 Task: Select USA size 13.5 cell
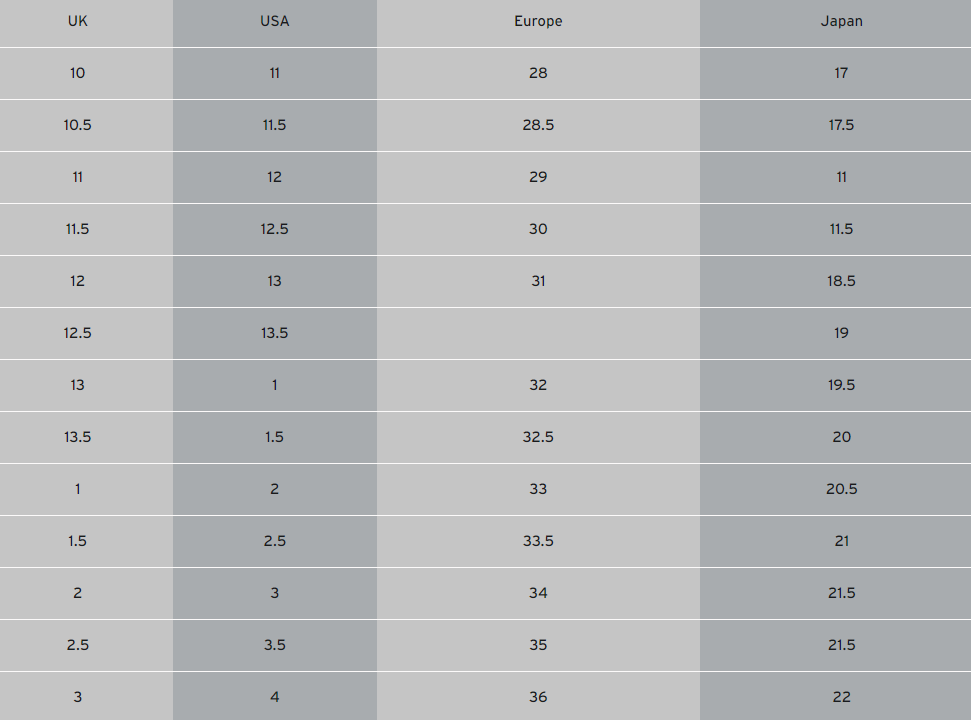274,333
